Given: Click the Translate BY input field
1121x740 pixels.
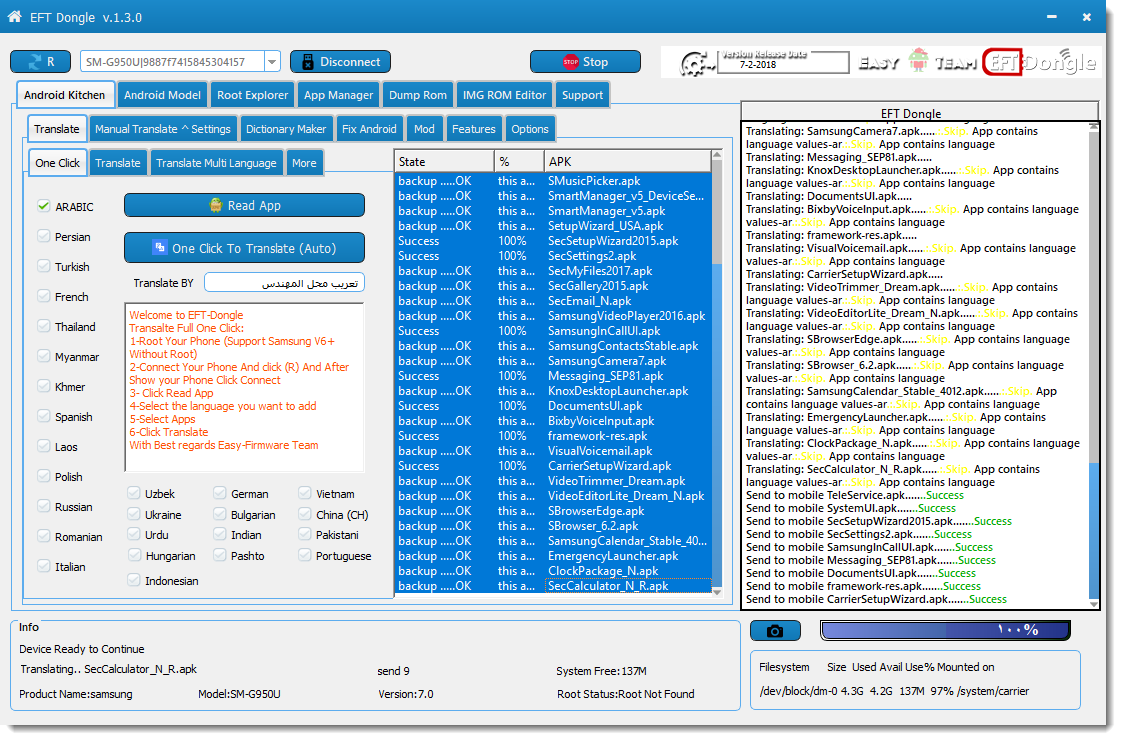Looking at the screenshot, I should 285,283.
